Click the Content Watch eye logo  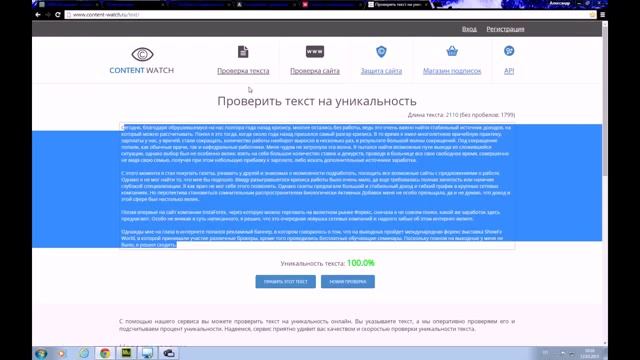142,54
